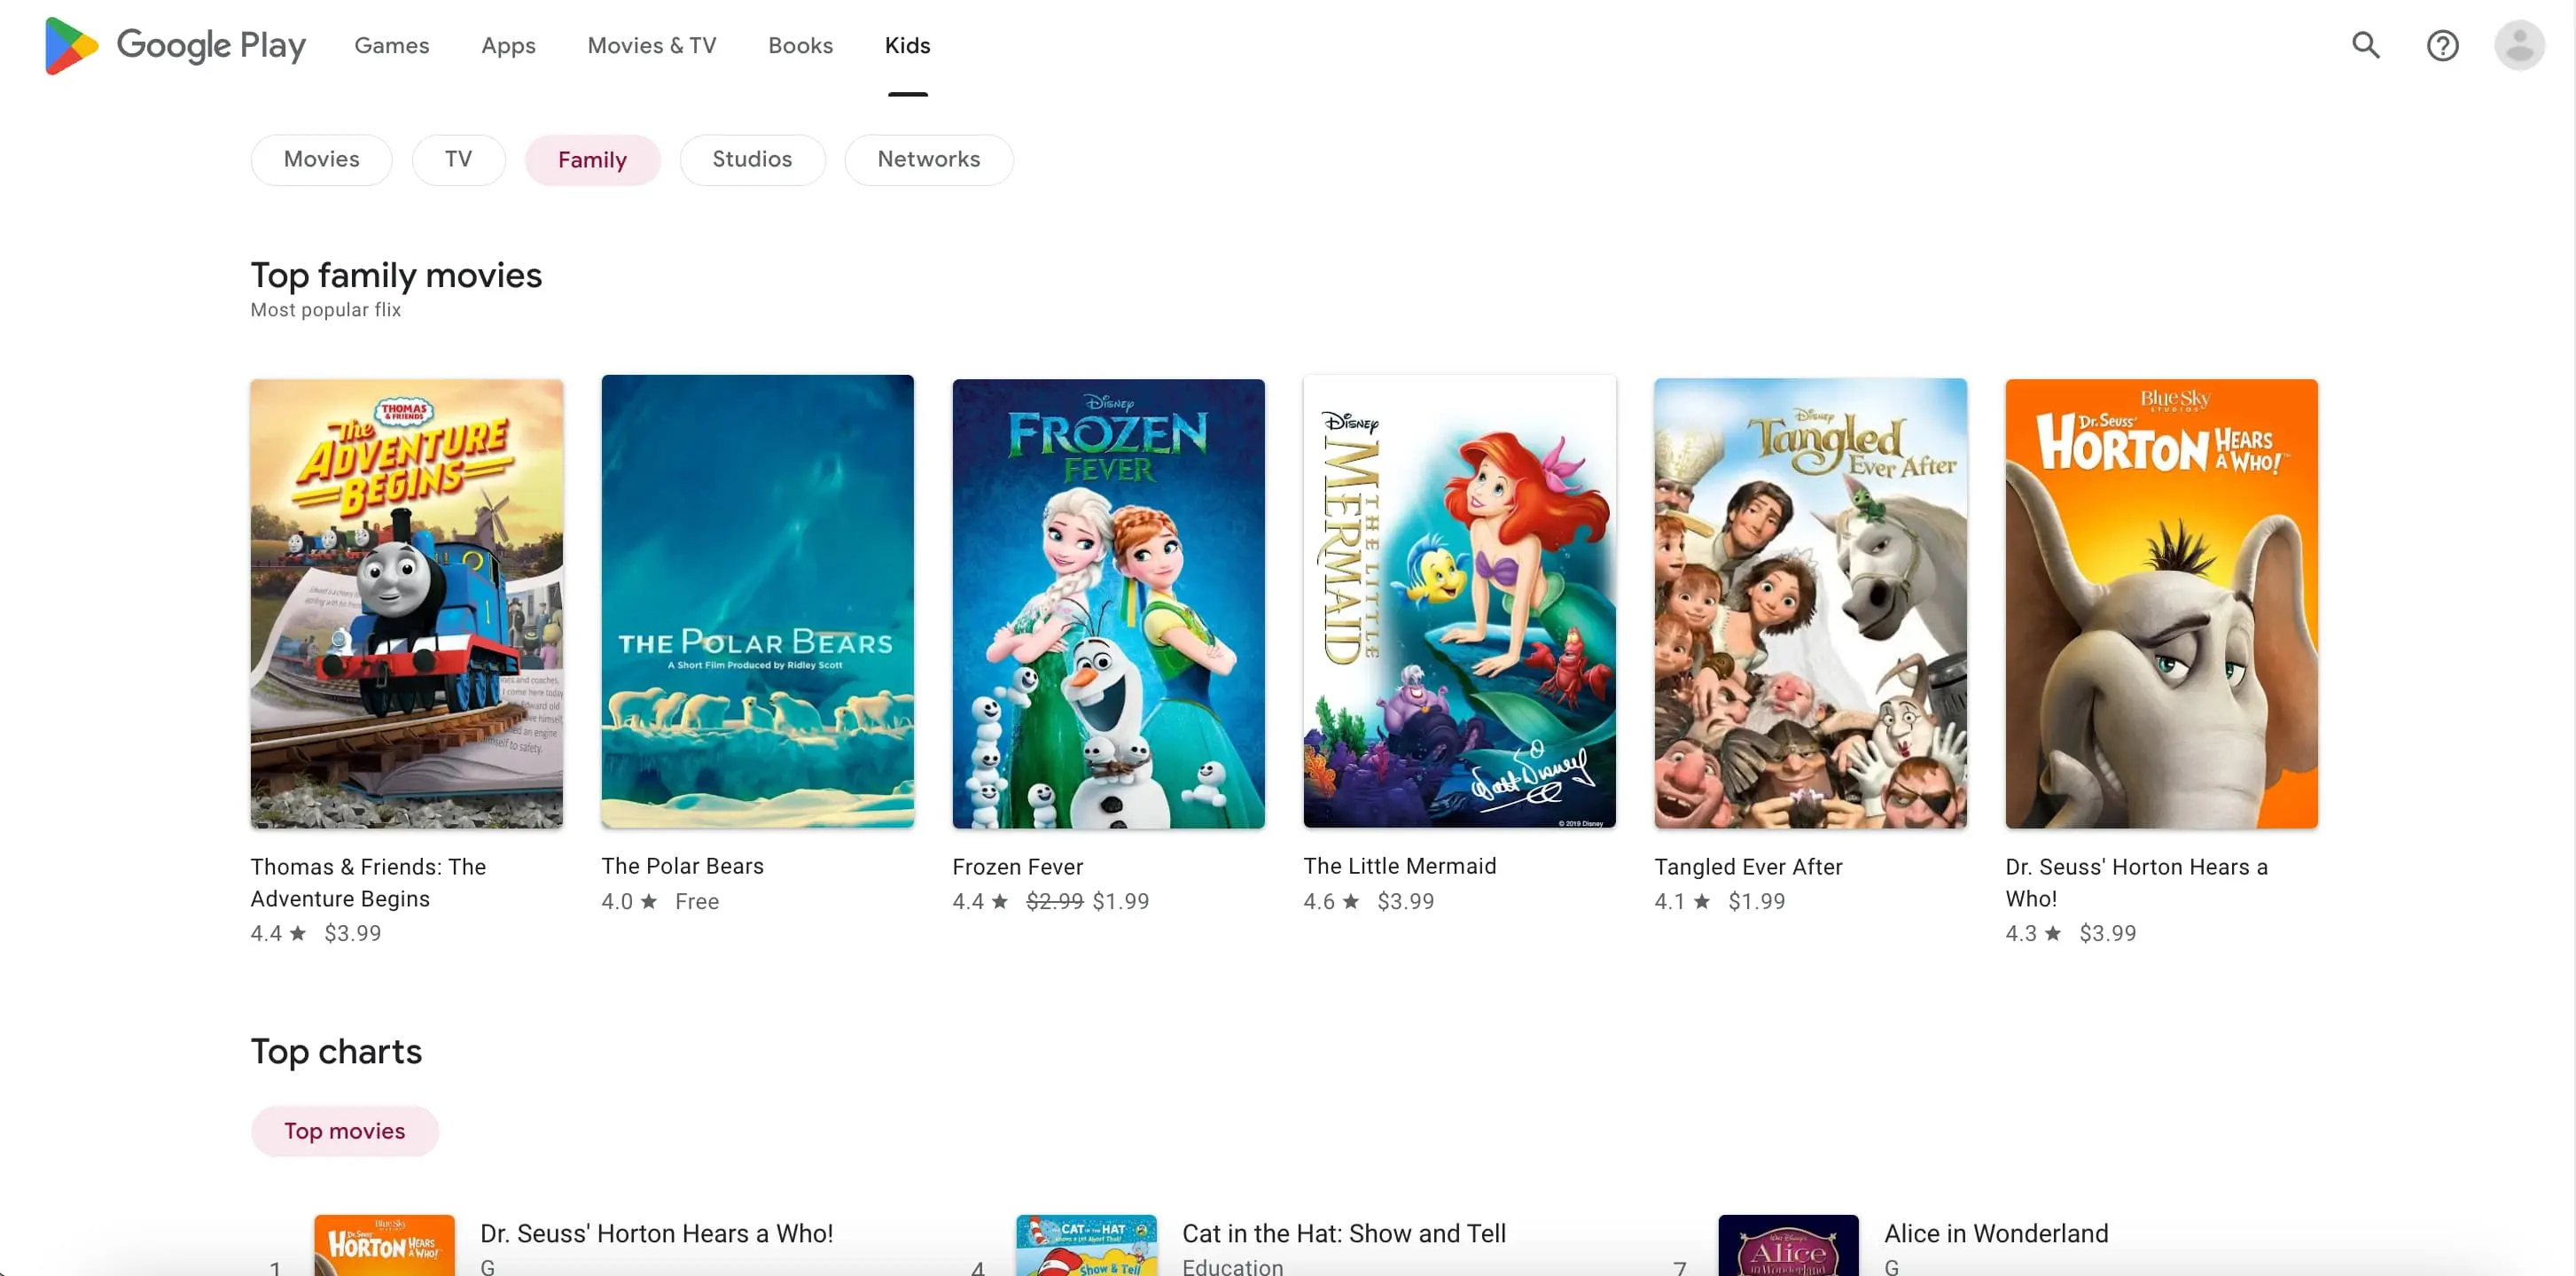
Task: Select the Family filter chip
Action: click(592, 159)
